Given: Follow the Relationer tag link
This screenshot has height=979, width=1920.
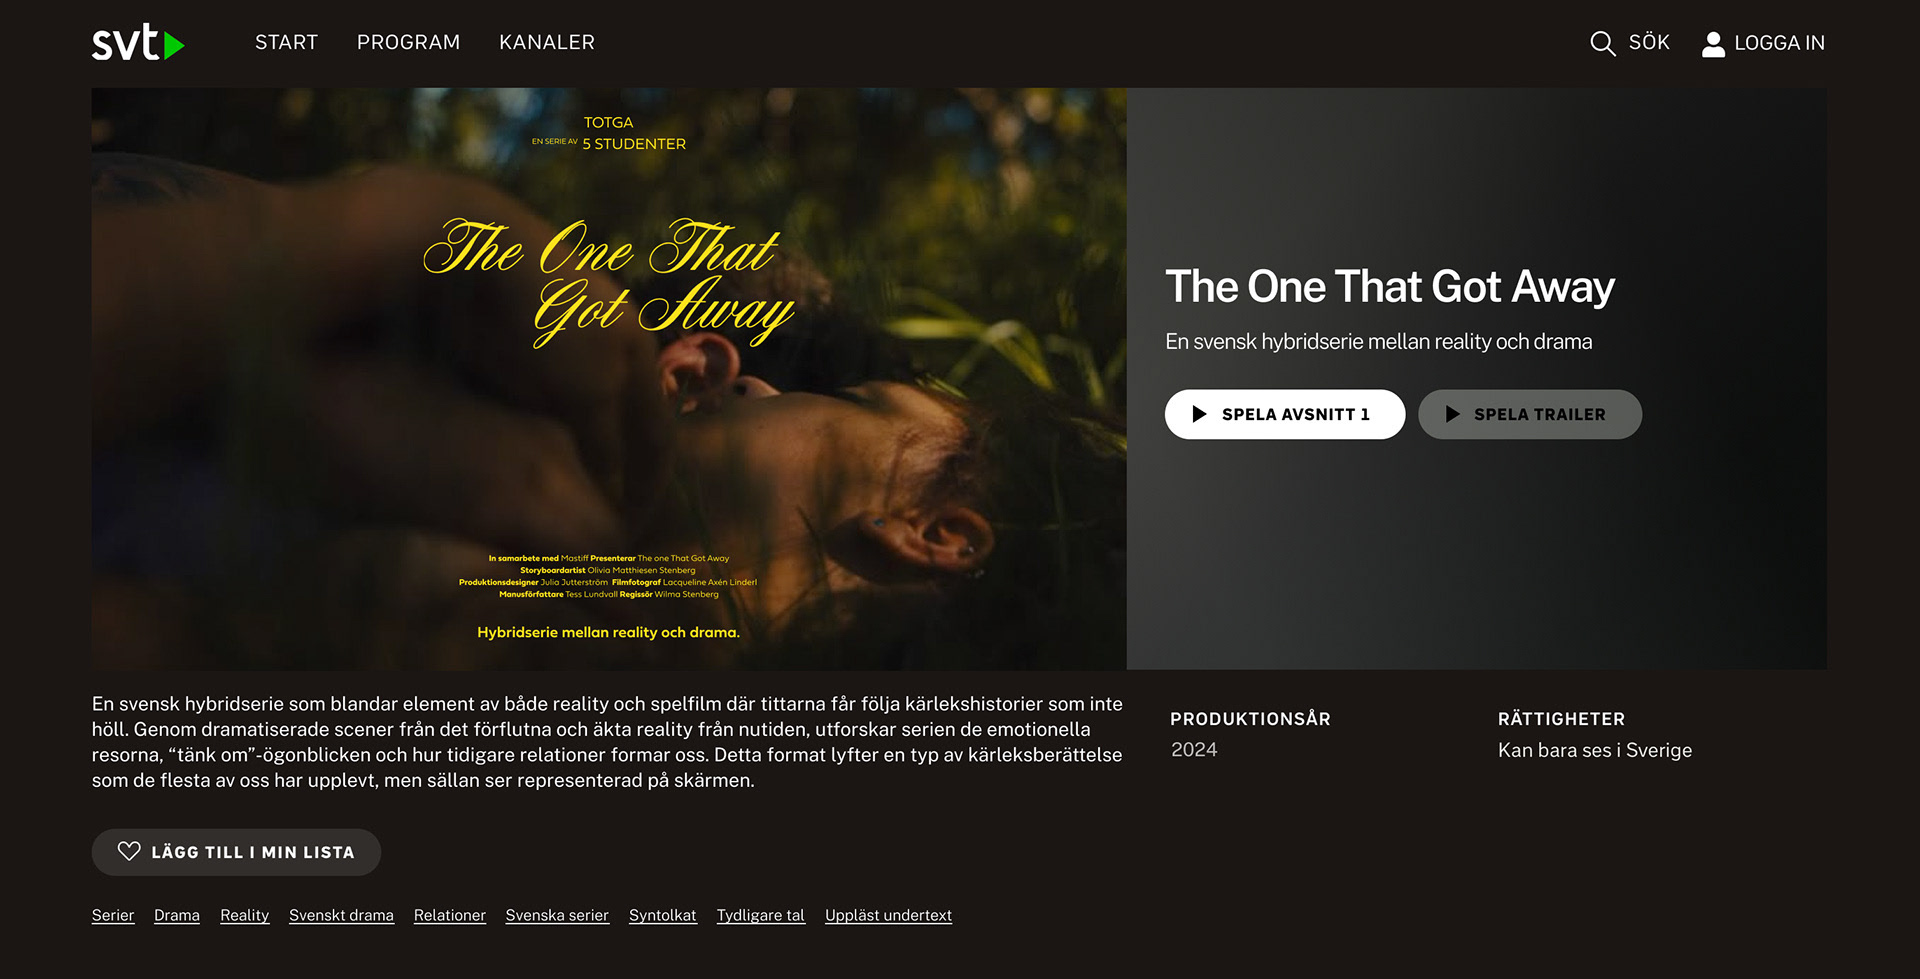Looking at the screenshot, I should coord(450,915).
